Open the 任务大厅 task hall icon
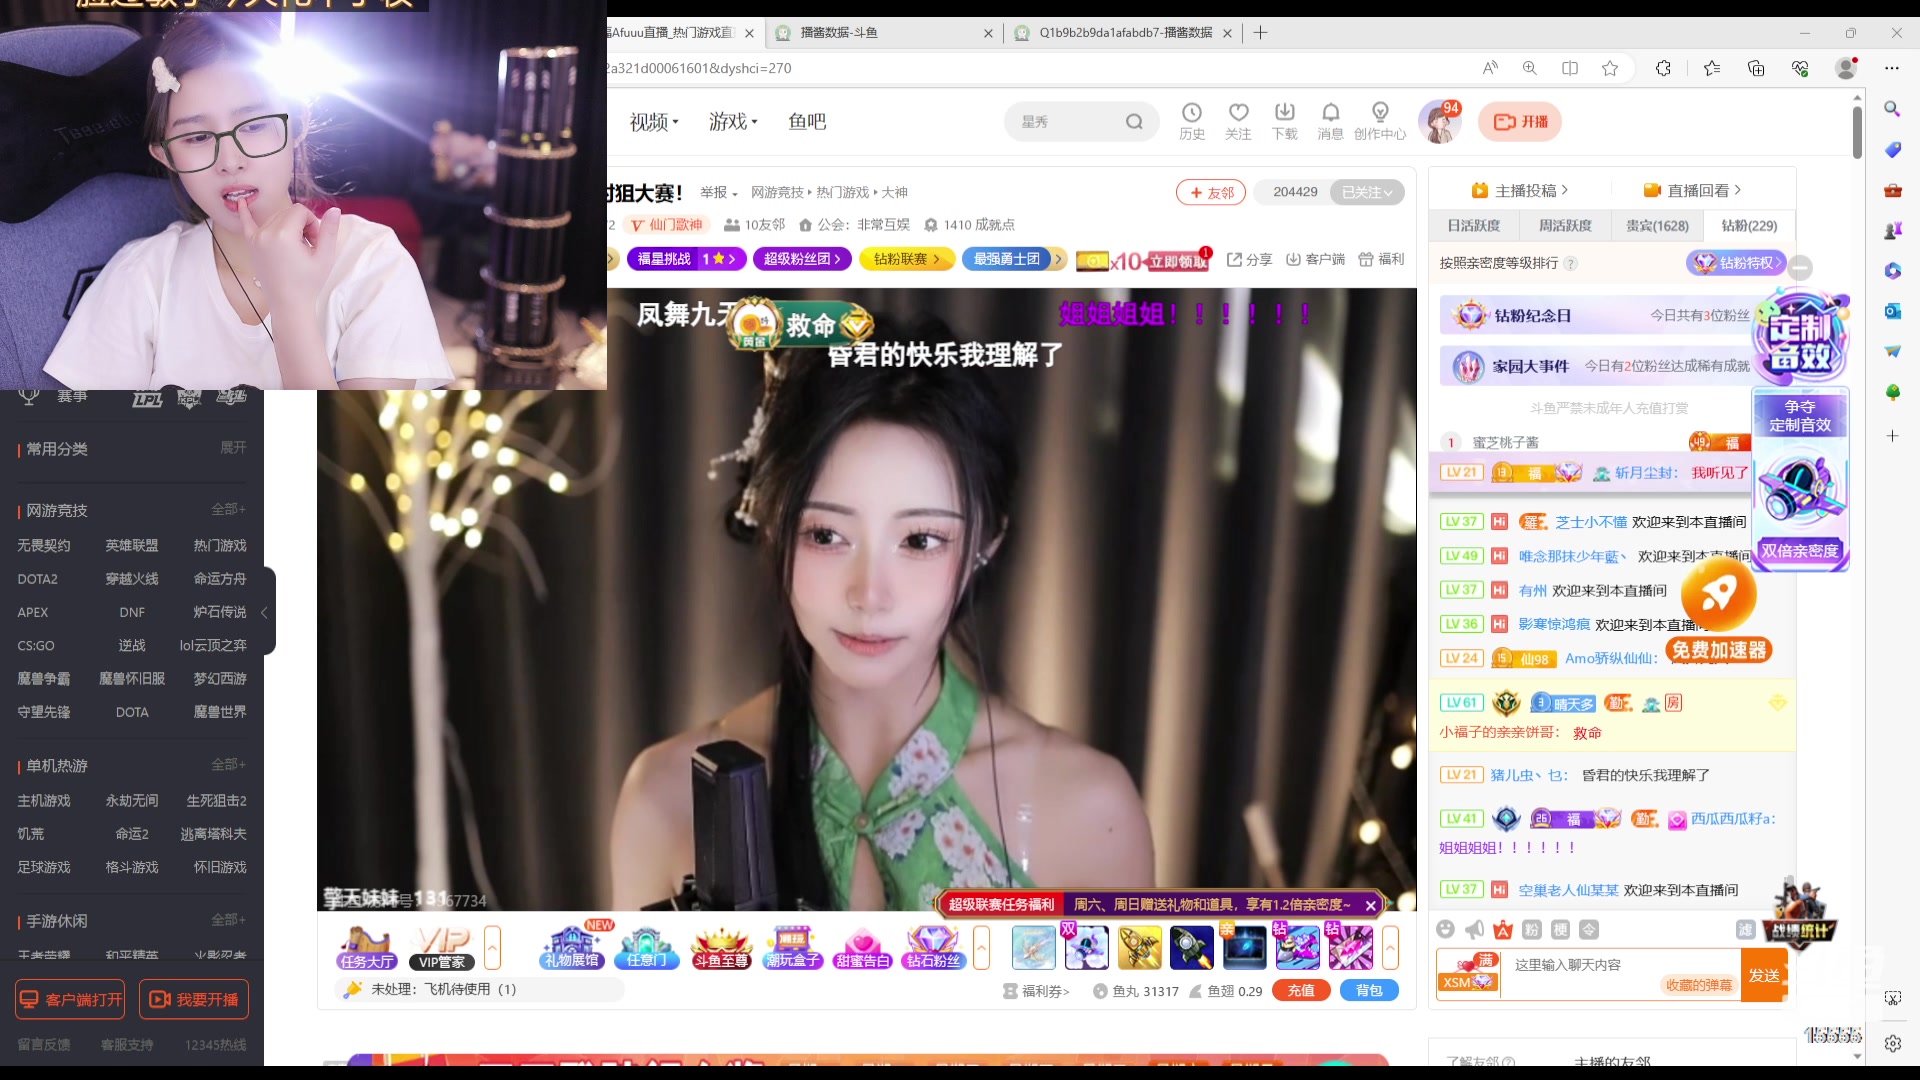Image resolution: width=1920 pixels, height=1080 pixels. pyautogui.click(x=366, y=948)
